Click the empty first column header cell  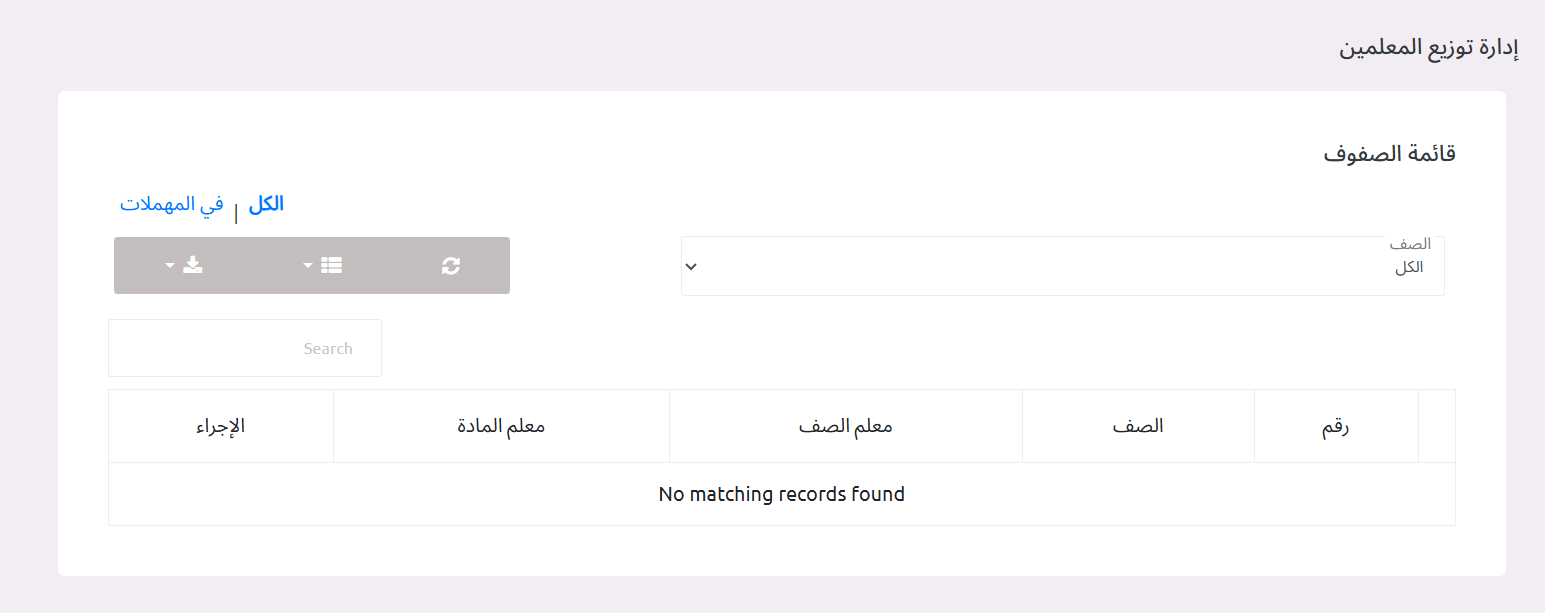pos(1436,426)
